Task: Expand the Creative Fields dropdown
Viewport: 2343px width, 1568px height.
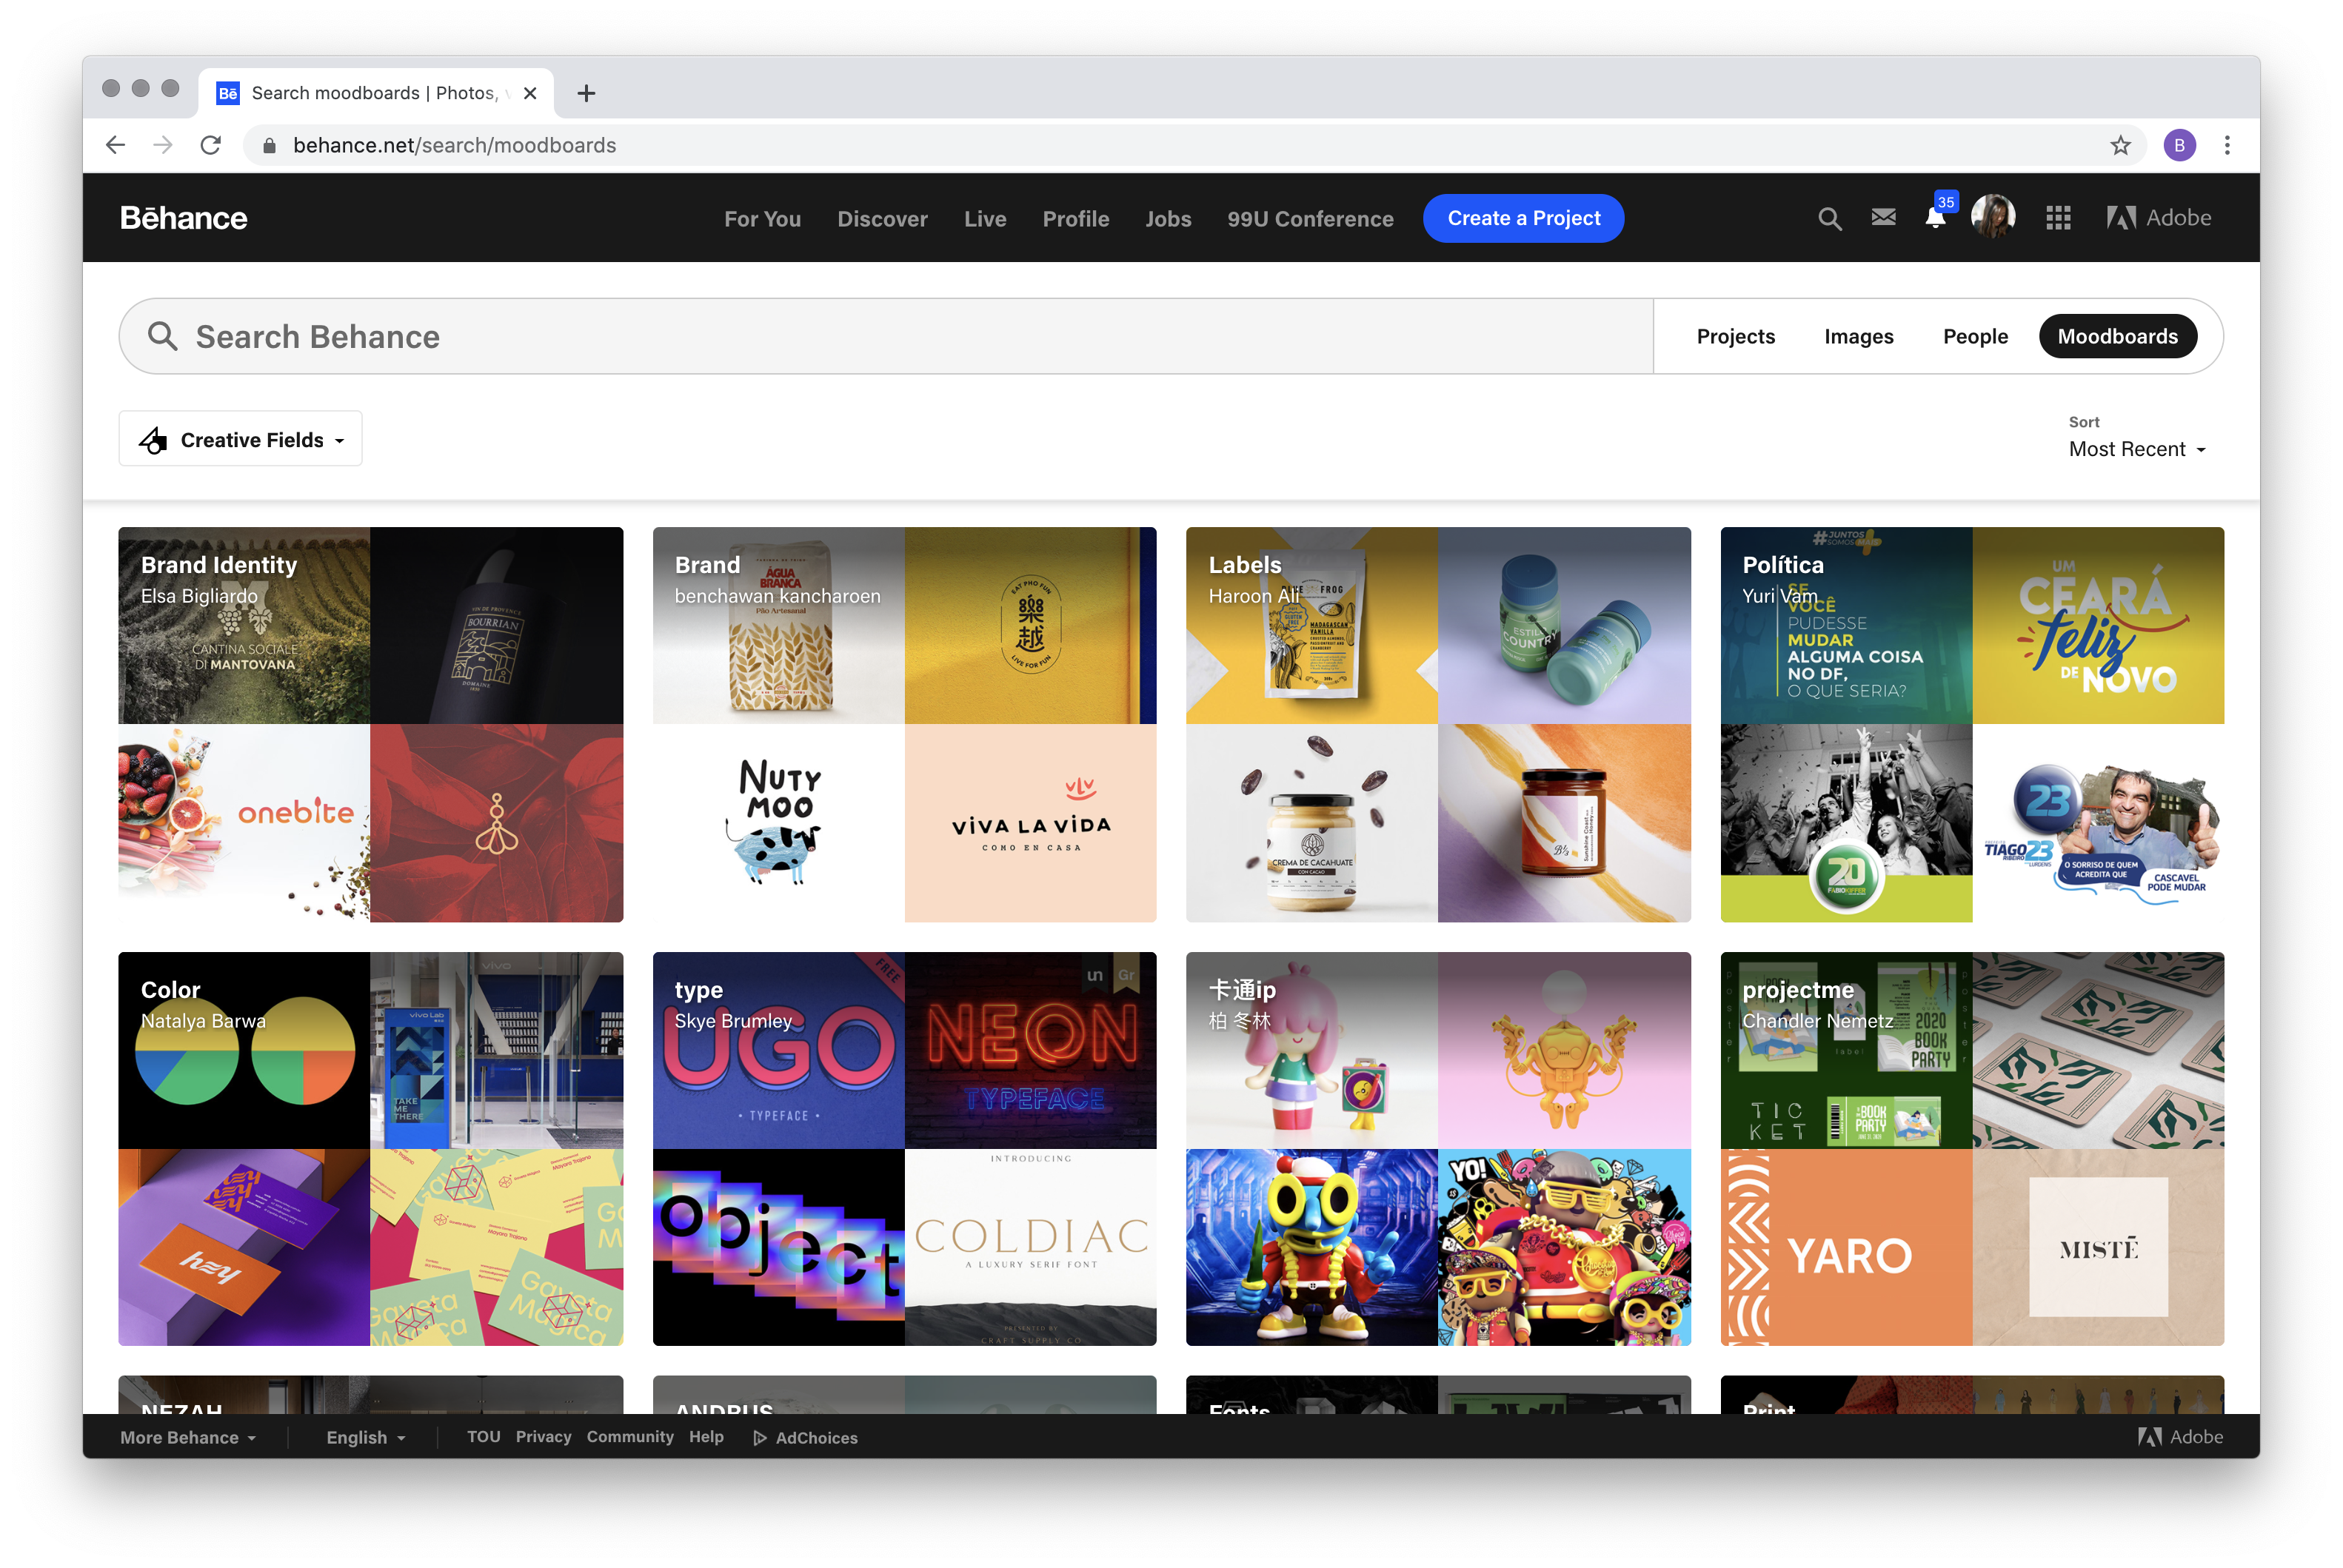Action: pyautogui.click(x=240, y=439)
